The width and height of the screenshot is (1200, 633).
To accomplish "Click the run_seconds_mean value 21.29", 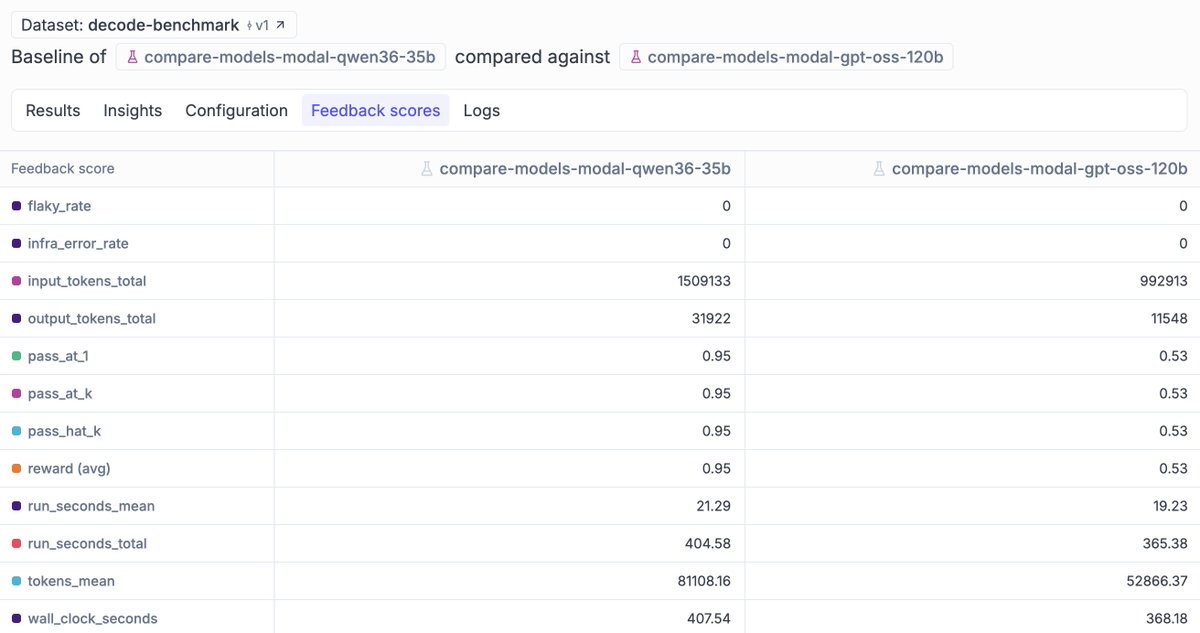I will pyautogui.click(x=714, y=506).
